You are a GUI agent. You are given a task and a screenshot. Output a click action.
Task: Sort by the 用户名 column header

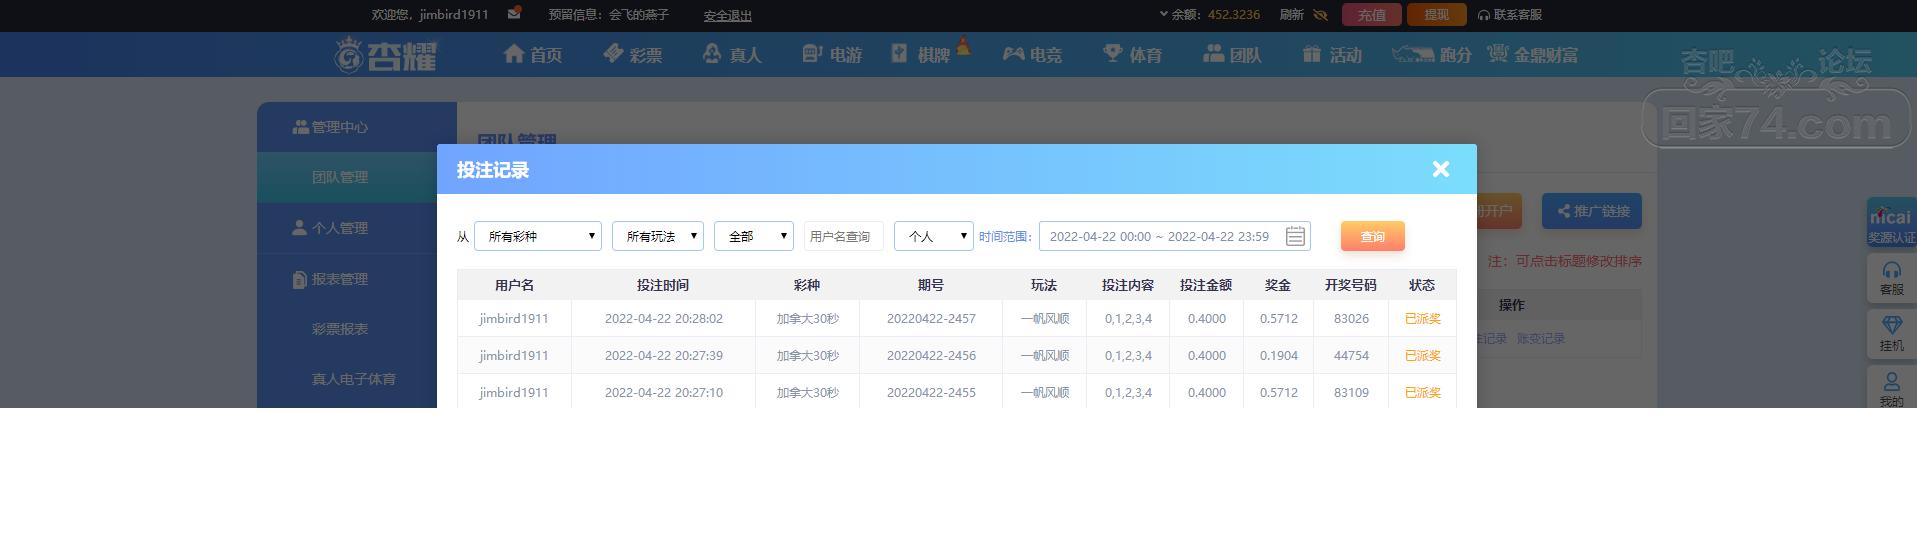point(514,285)
